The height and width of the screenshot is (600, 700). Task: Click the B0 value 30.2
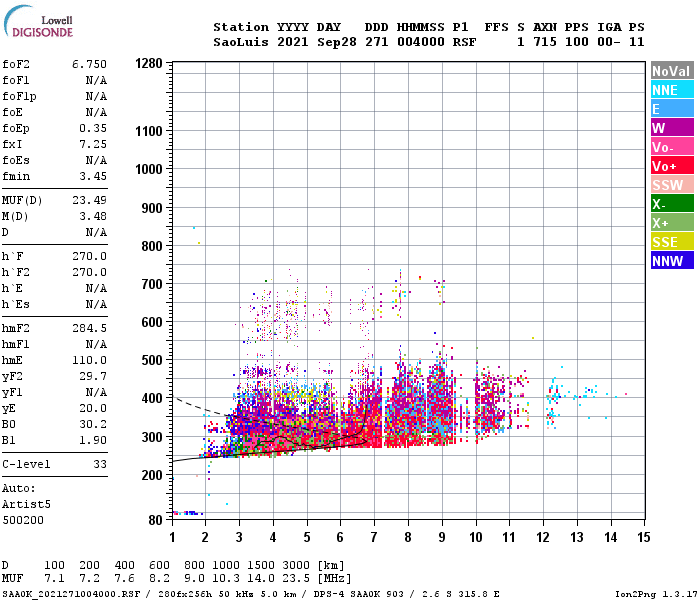point(93,424)
